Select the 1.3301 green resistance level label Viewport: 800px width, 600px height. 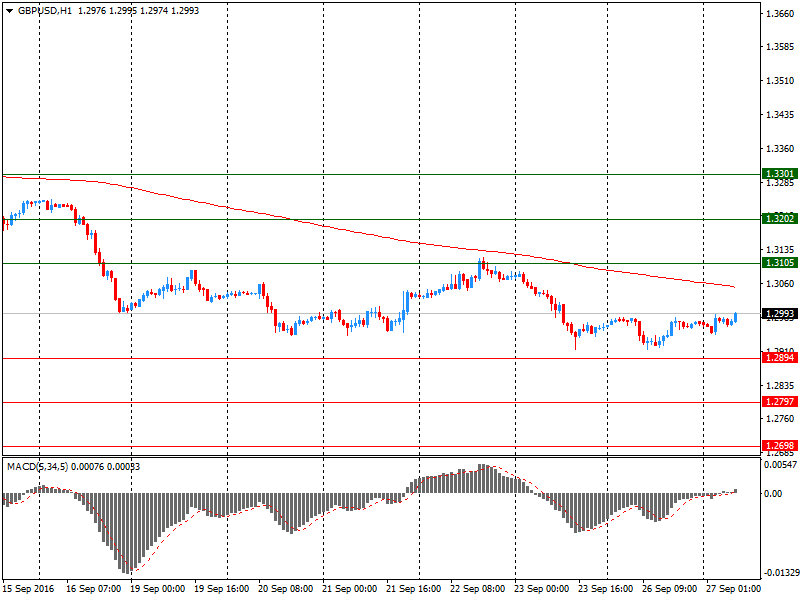[780, 174]
